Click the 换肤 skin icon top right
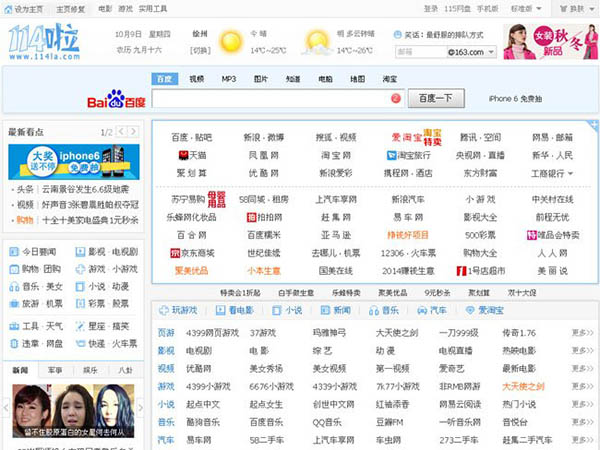Viewport: 600px width, 450px height. pos(563,9)
